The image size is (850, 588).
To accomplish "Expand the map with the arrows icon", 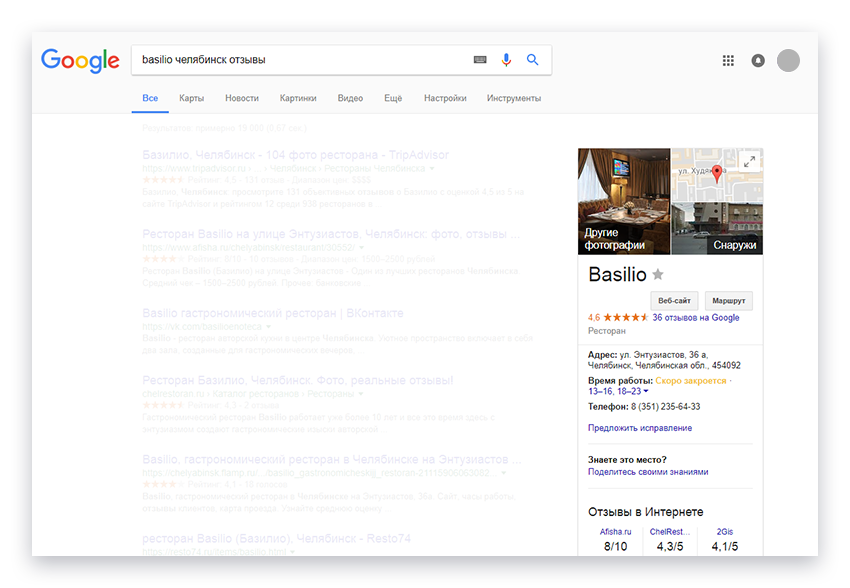I will click(x=750, y=161).
